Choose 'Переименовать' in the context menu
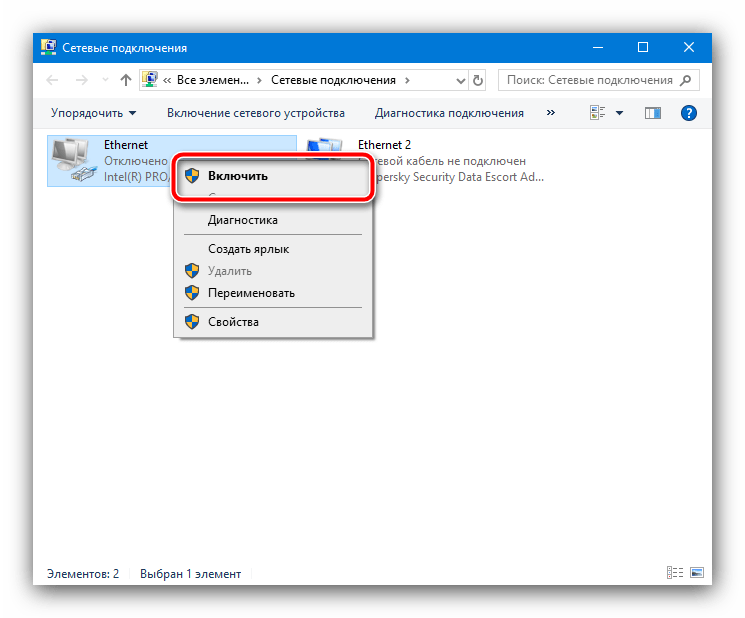 (273, 293)
